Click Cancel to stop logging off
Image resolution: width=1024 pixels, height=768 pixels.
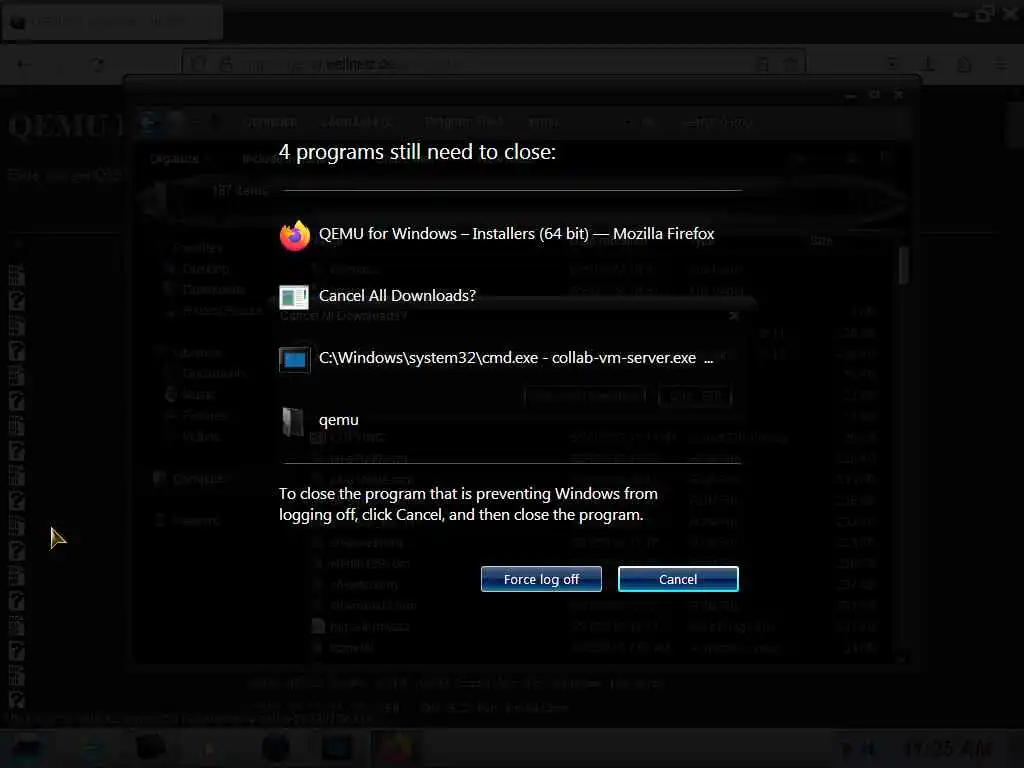(x=678, y=579)
